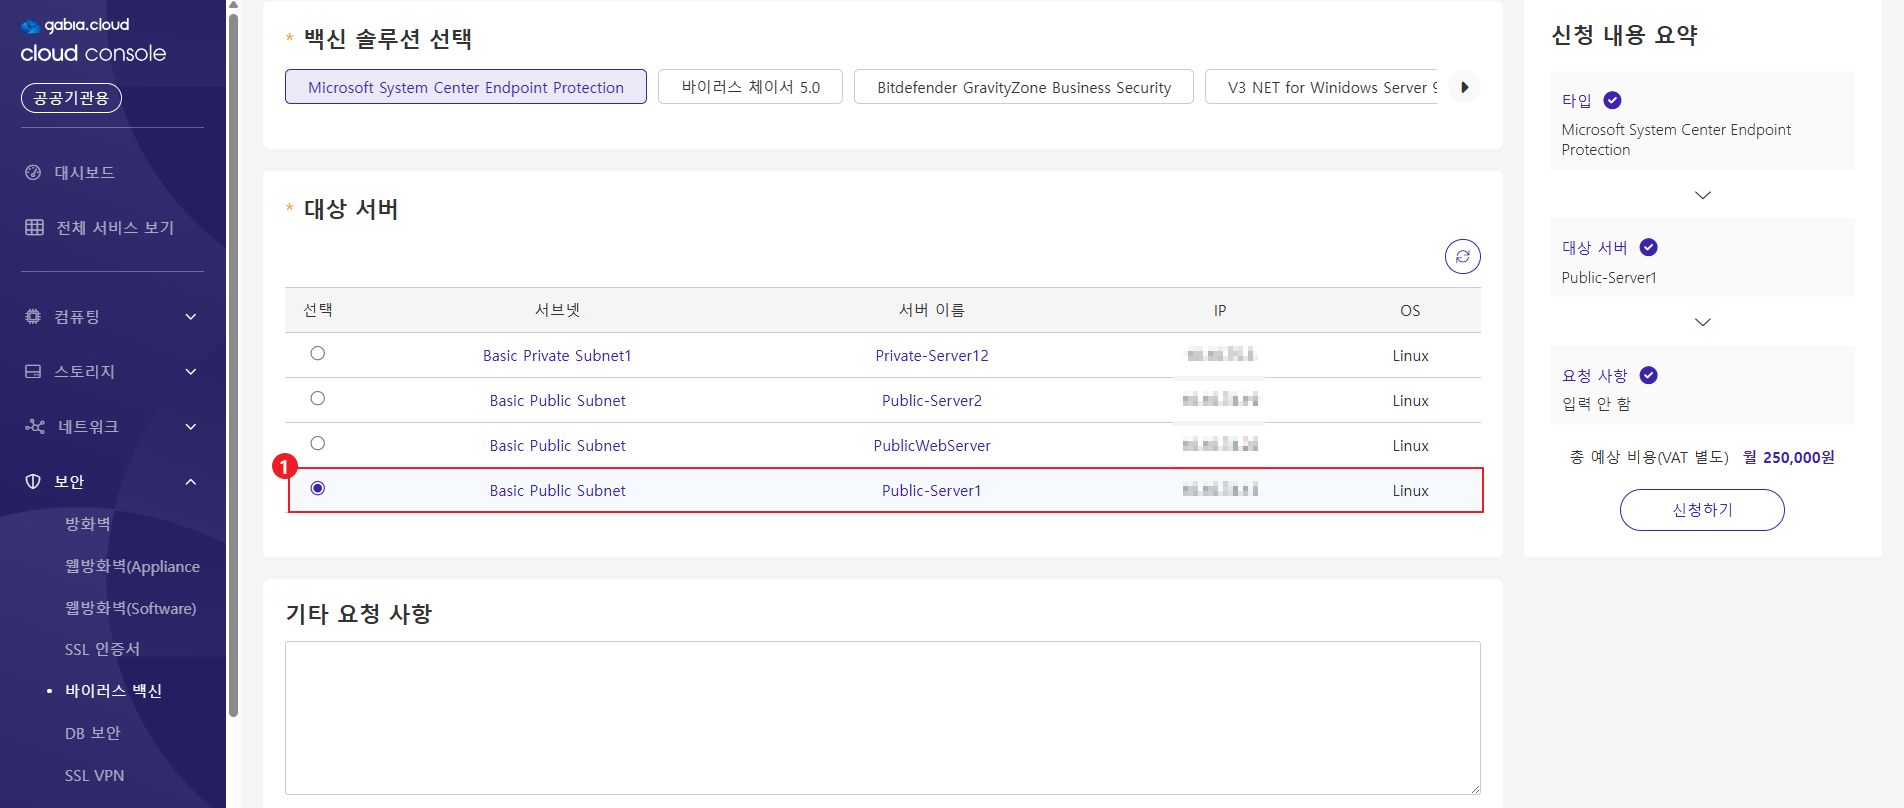Viewport: 1904px width, 808px height.
Task: Open 전체 서비스 보기 menu
Action: pyautogui.click(x=115, y=227)
